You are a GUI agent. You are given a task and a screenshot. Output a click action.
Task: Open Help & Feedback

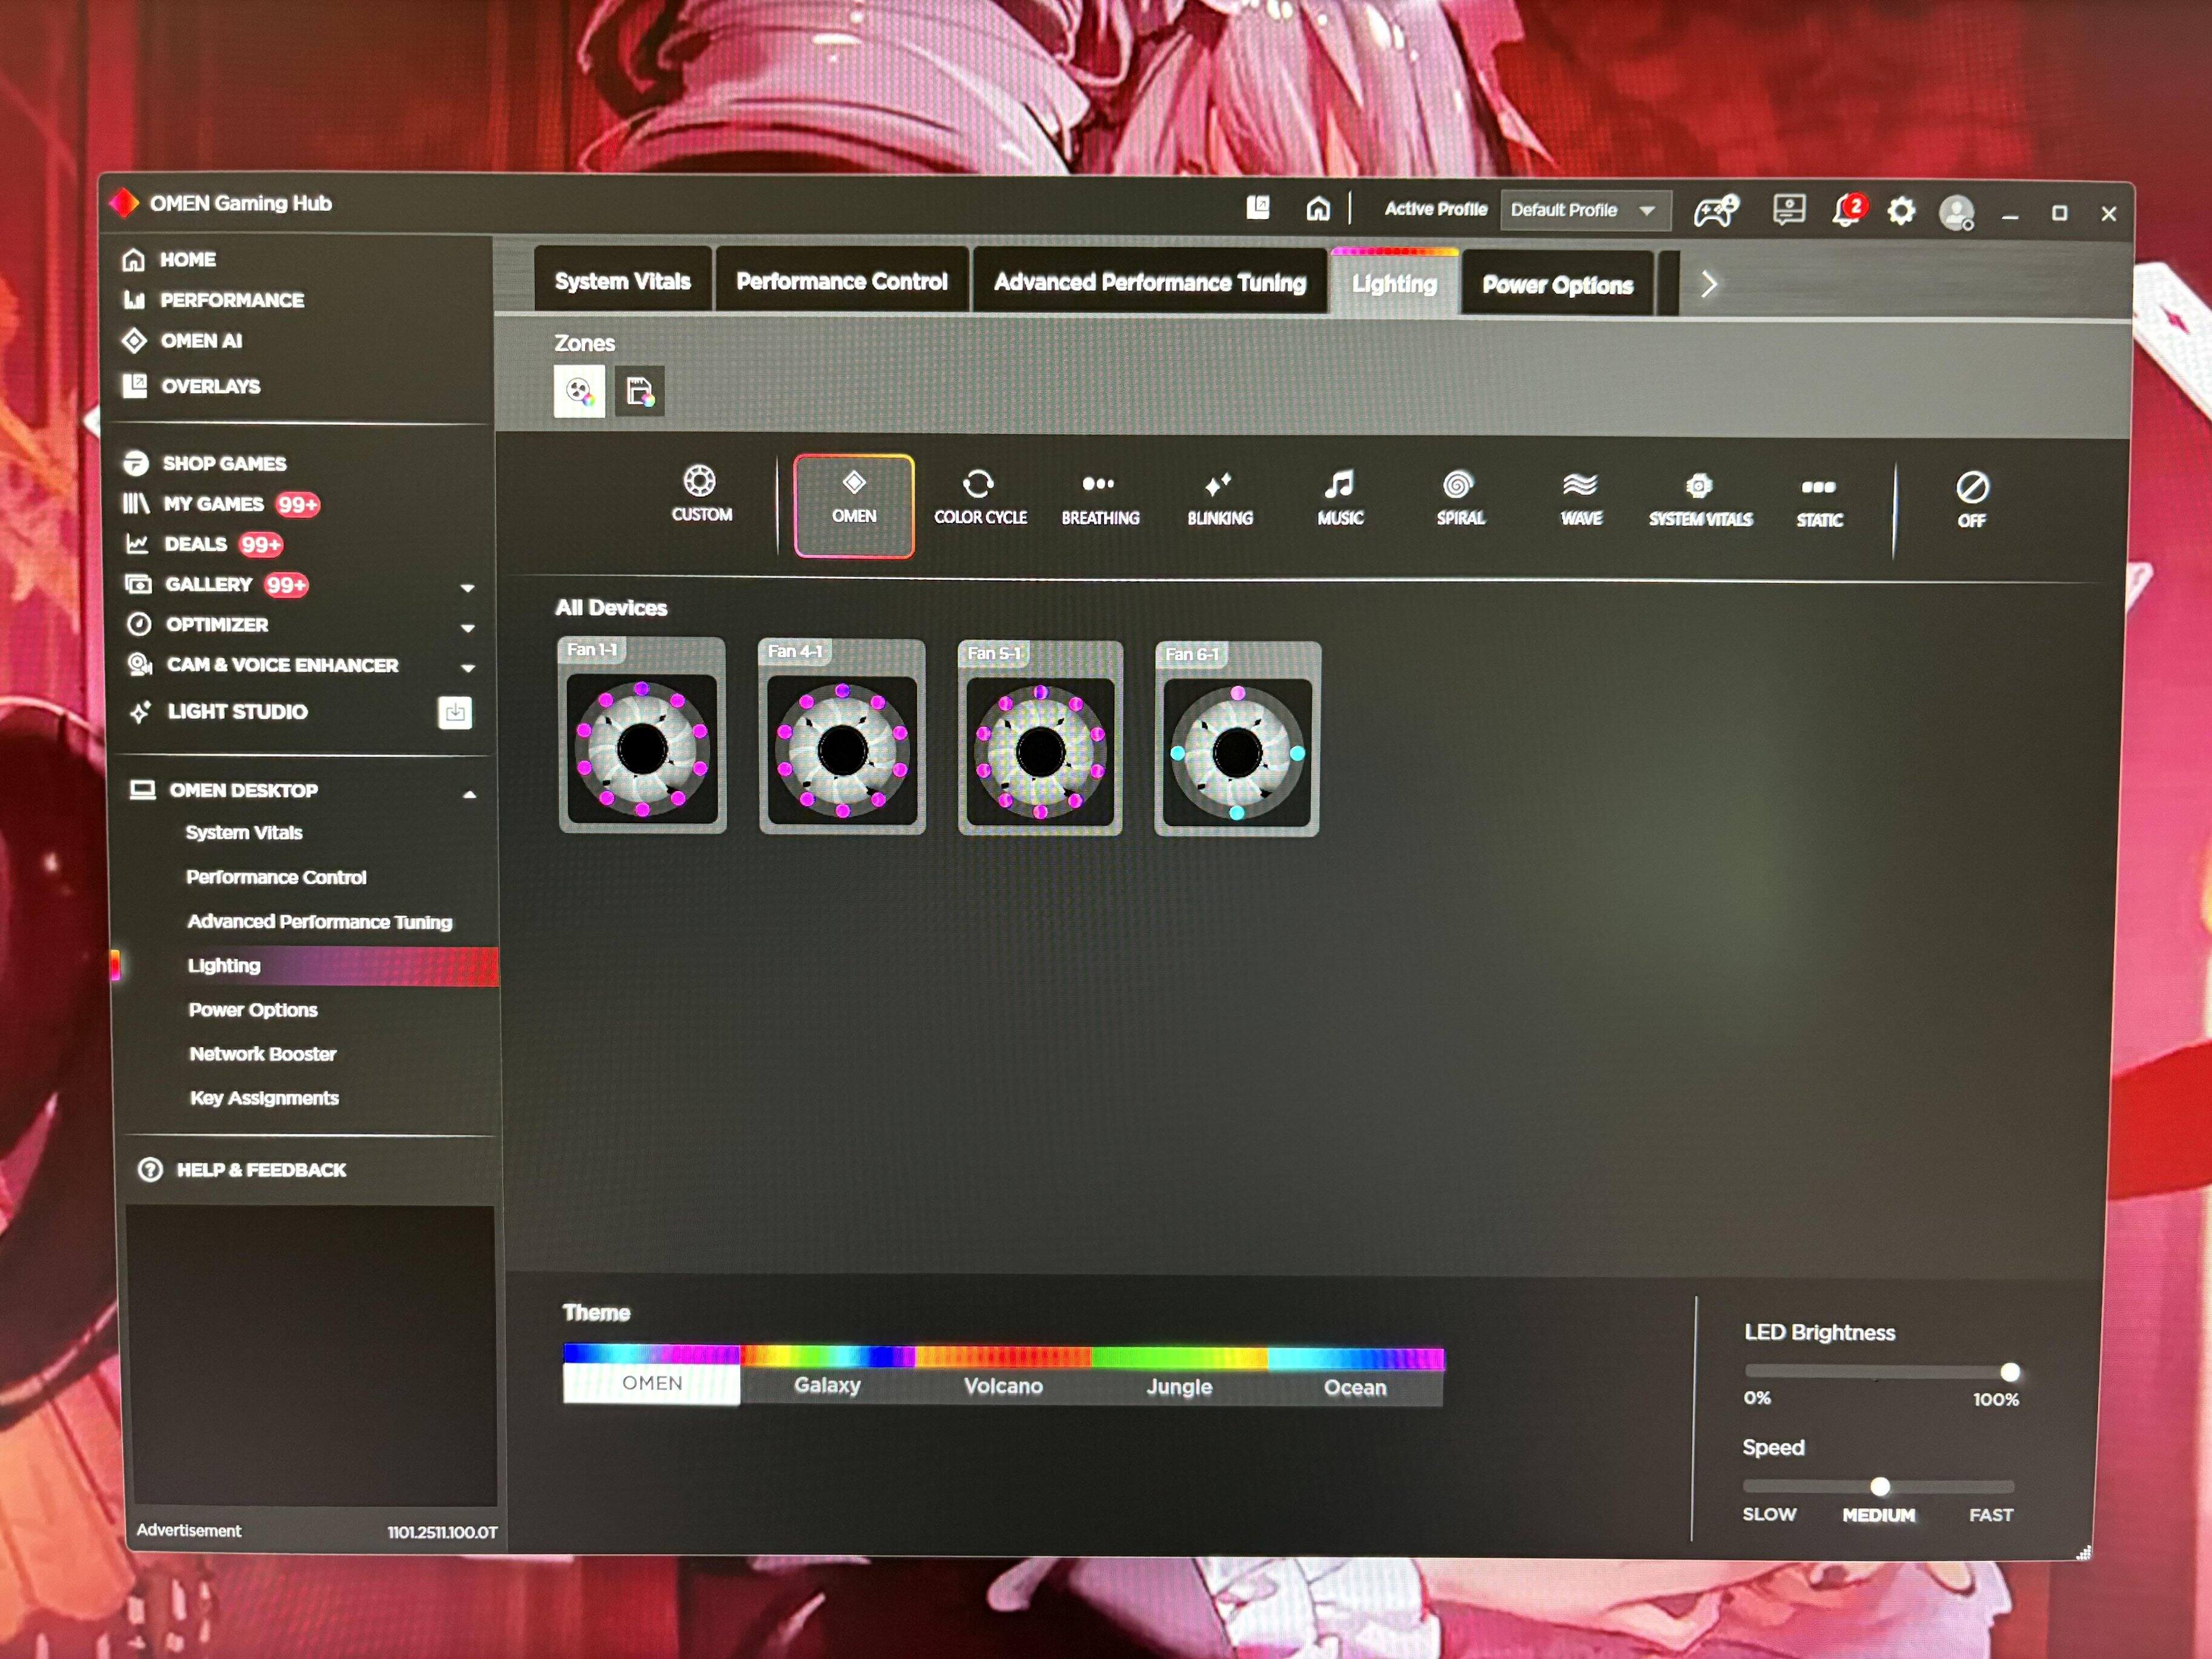242,1170
